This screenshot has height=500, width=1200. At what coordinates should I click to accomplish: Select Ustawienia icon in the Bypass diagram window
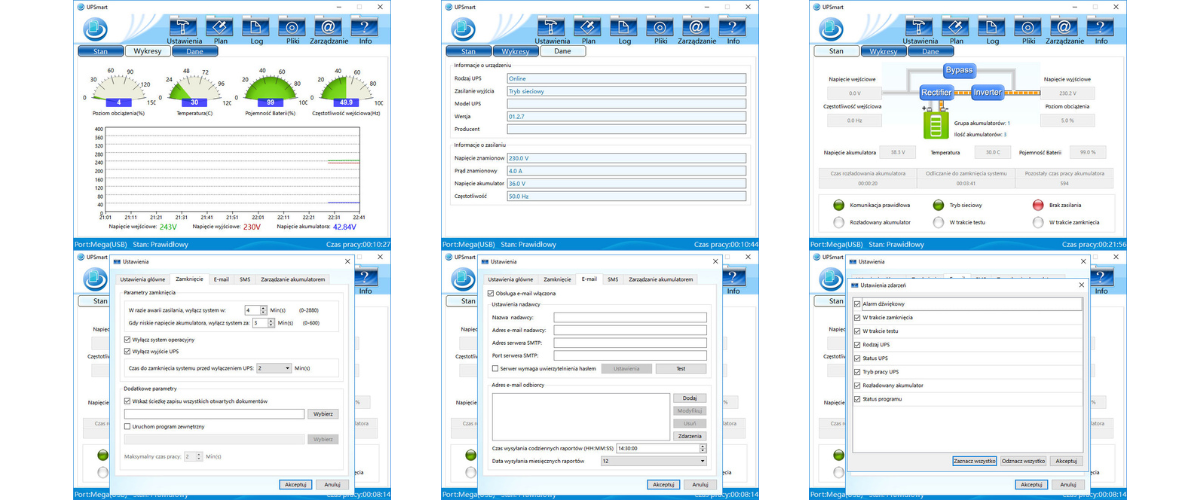(x=919, y=28)
